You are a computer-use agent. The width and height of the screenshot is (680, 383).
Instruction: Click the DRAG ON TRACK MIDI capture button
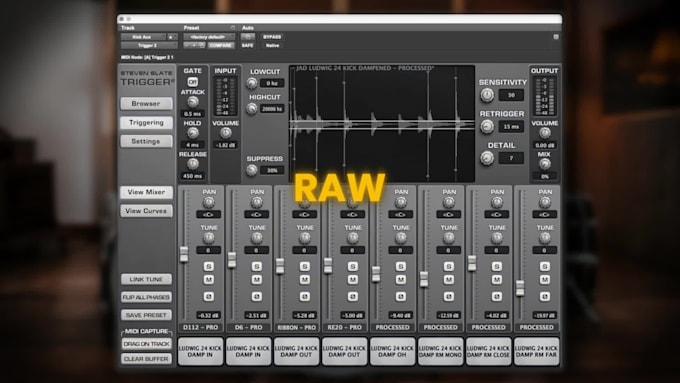146,344
